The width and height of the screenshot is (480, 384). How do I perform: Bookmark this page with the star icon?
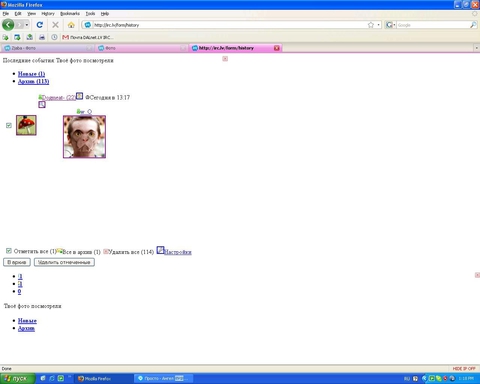coord(371,25)
